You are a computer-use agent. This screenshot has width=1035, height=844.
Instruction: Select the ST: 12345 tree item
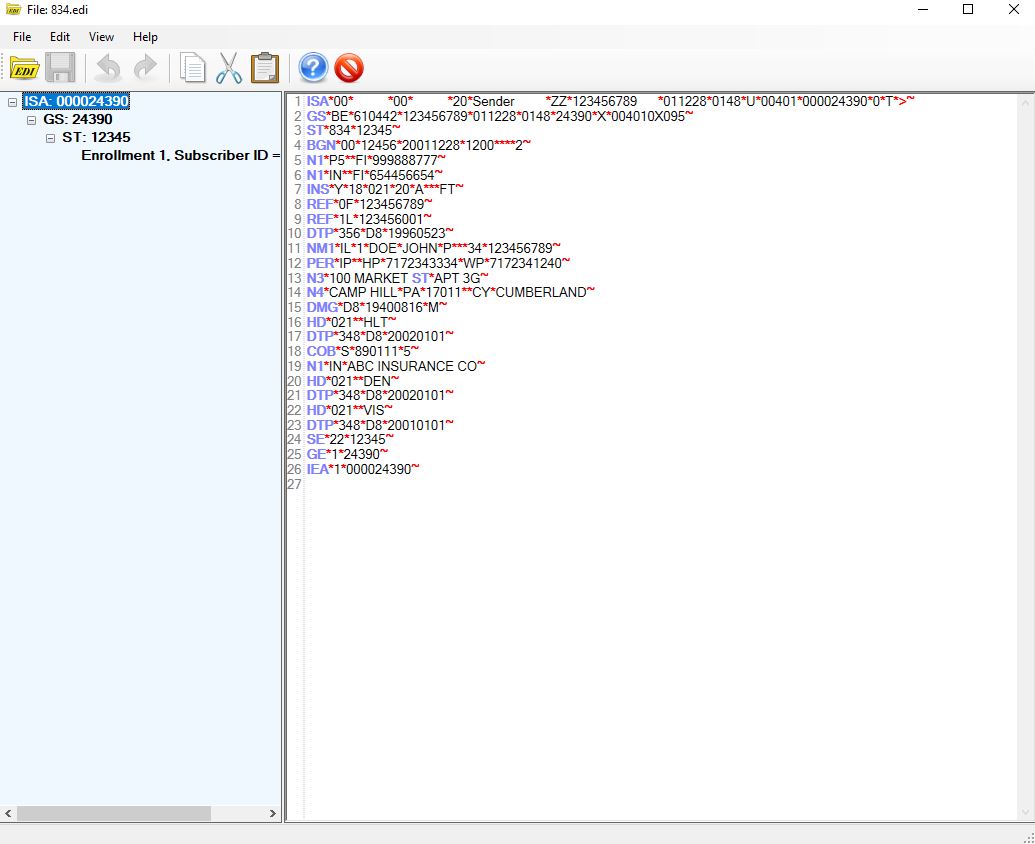click(96, 137)
